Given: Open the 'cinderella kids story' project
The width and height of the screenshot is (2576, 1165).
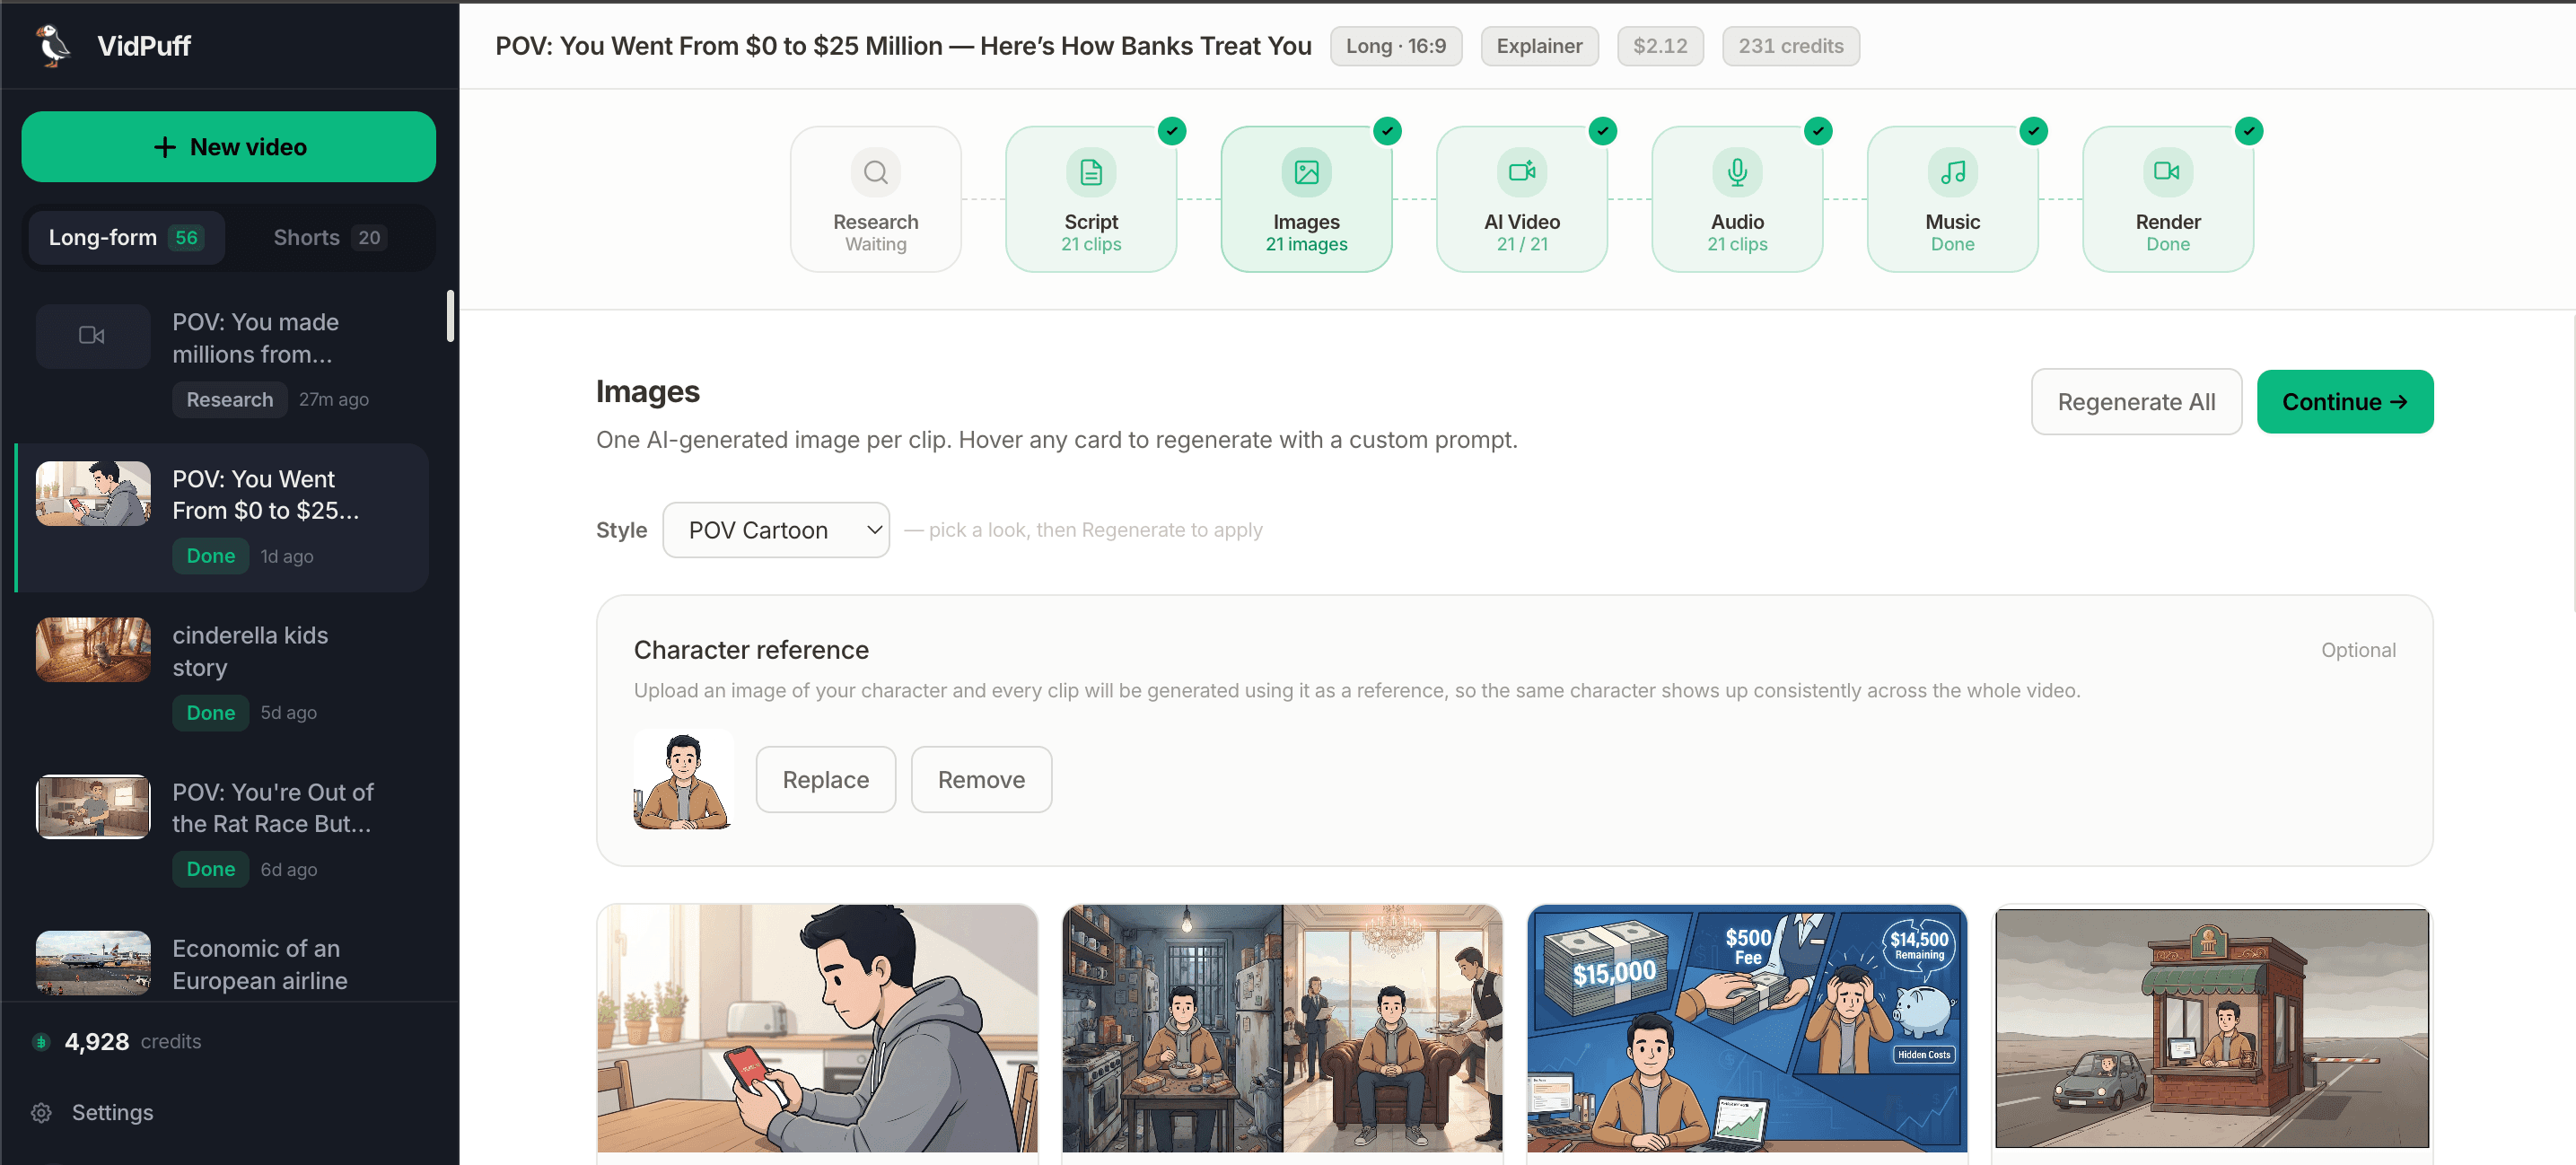Looking at the screenshot, I should tap(222, 674).
